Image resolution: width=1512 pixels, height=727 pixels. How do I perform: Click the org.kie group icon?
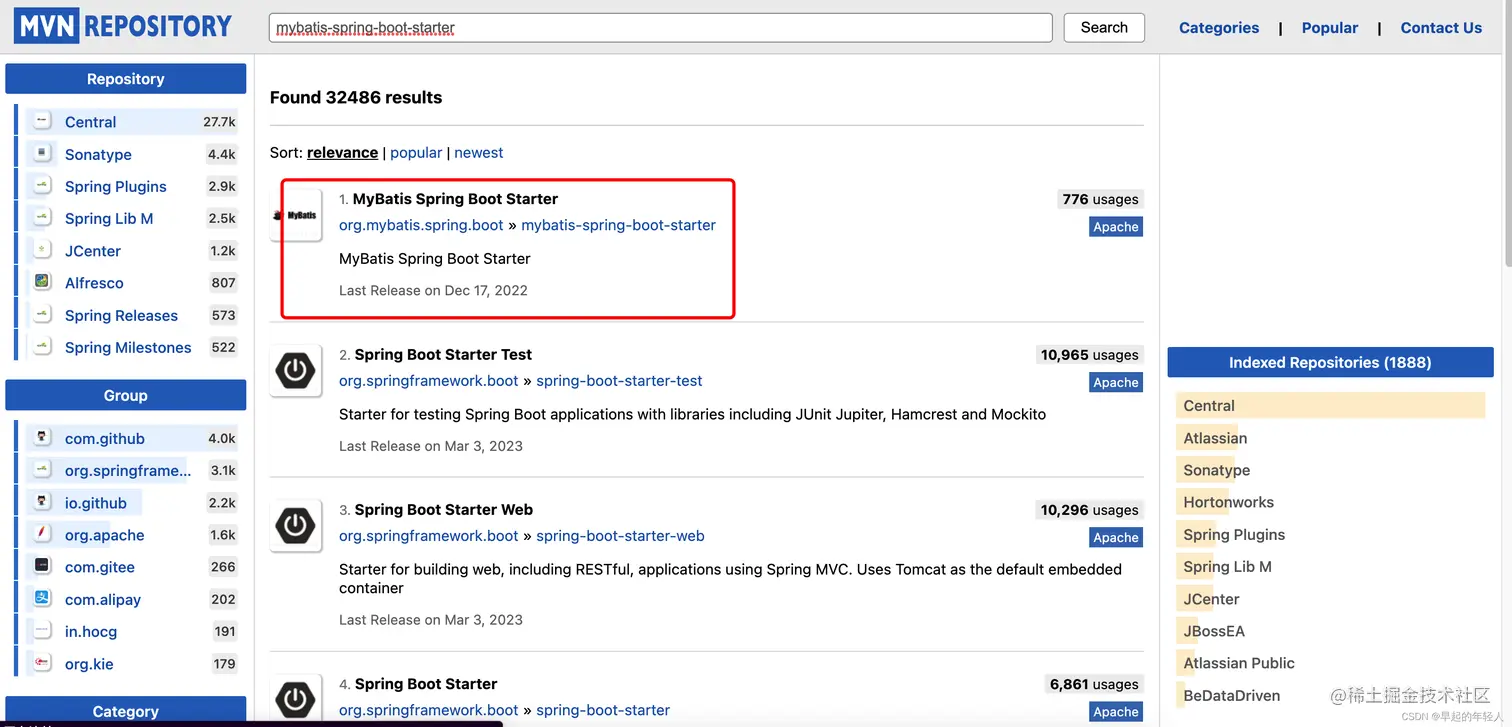pos(42,663)
